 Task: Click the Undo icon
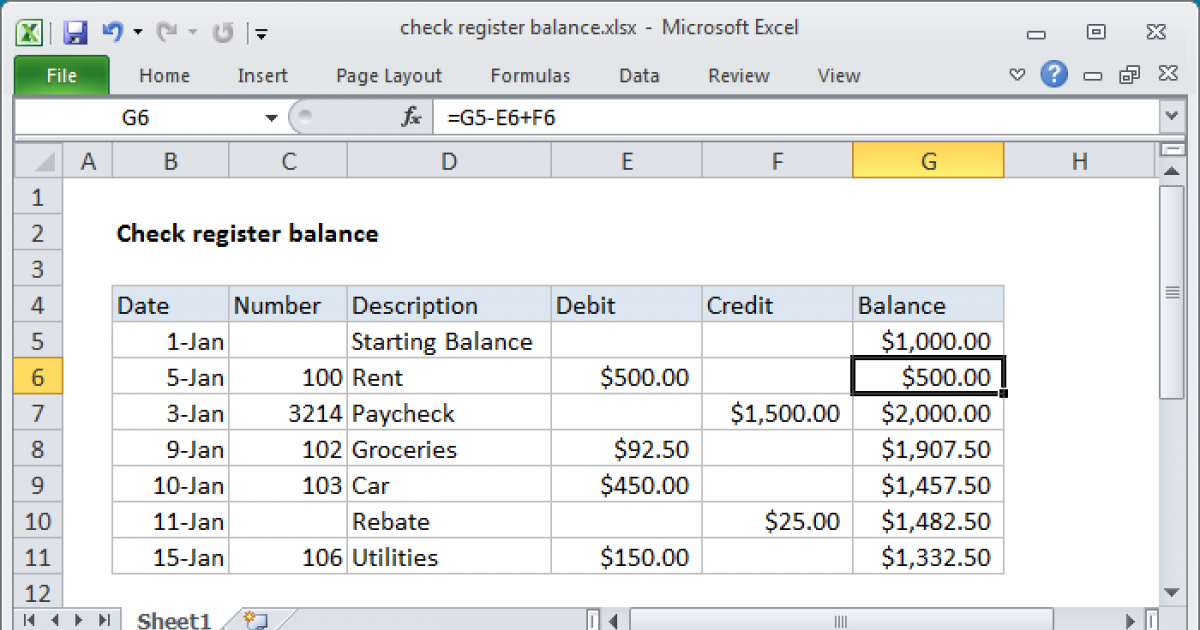pos(113,31)
